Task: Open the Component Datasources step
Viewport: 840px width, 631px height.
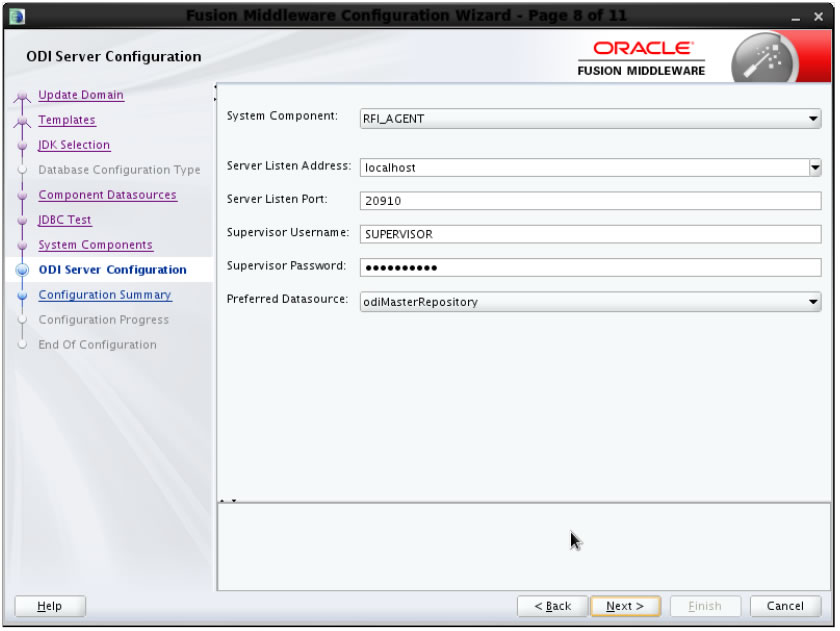Action: coord(107,195)
